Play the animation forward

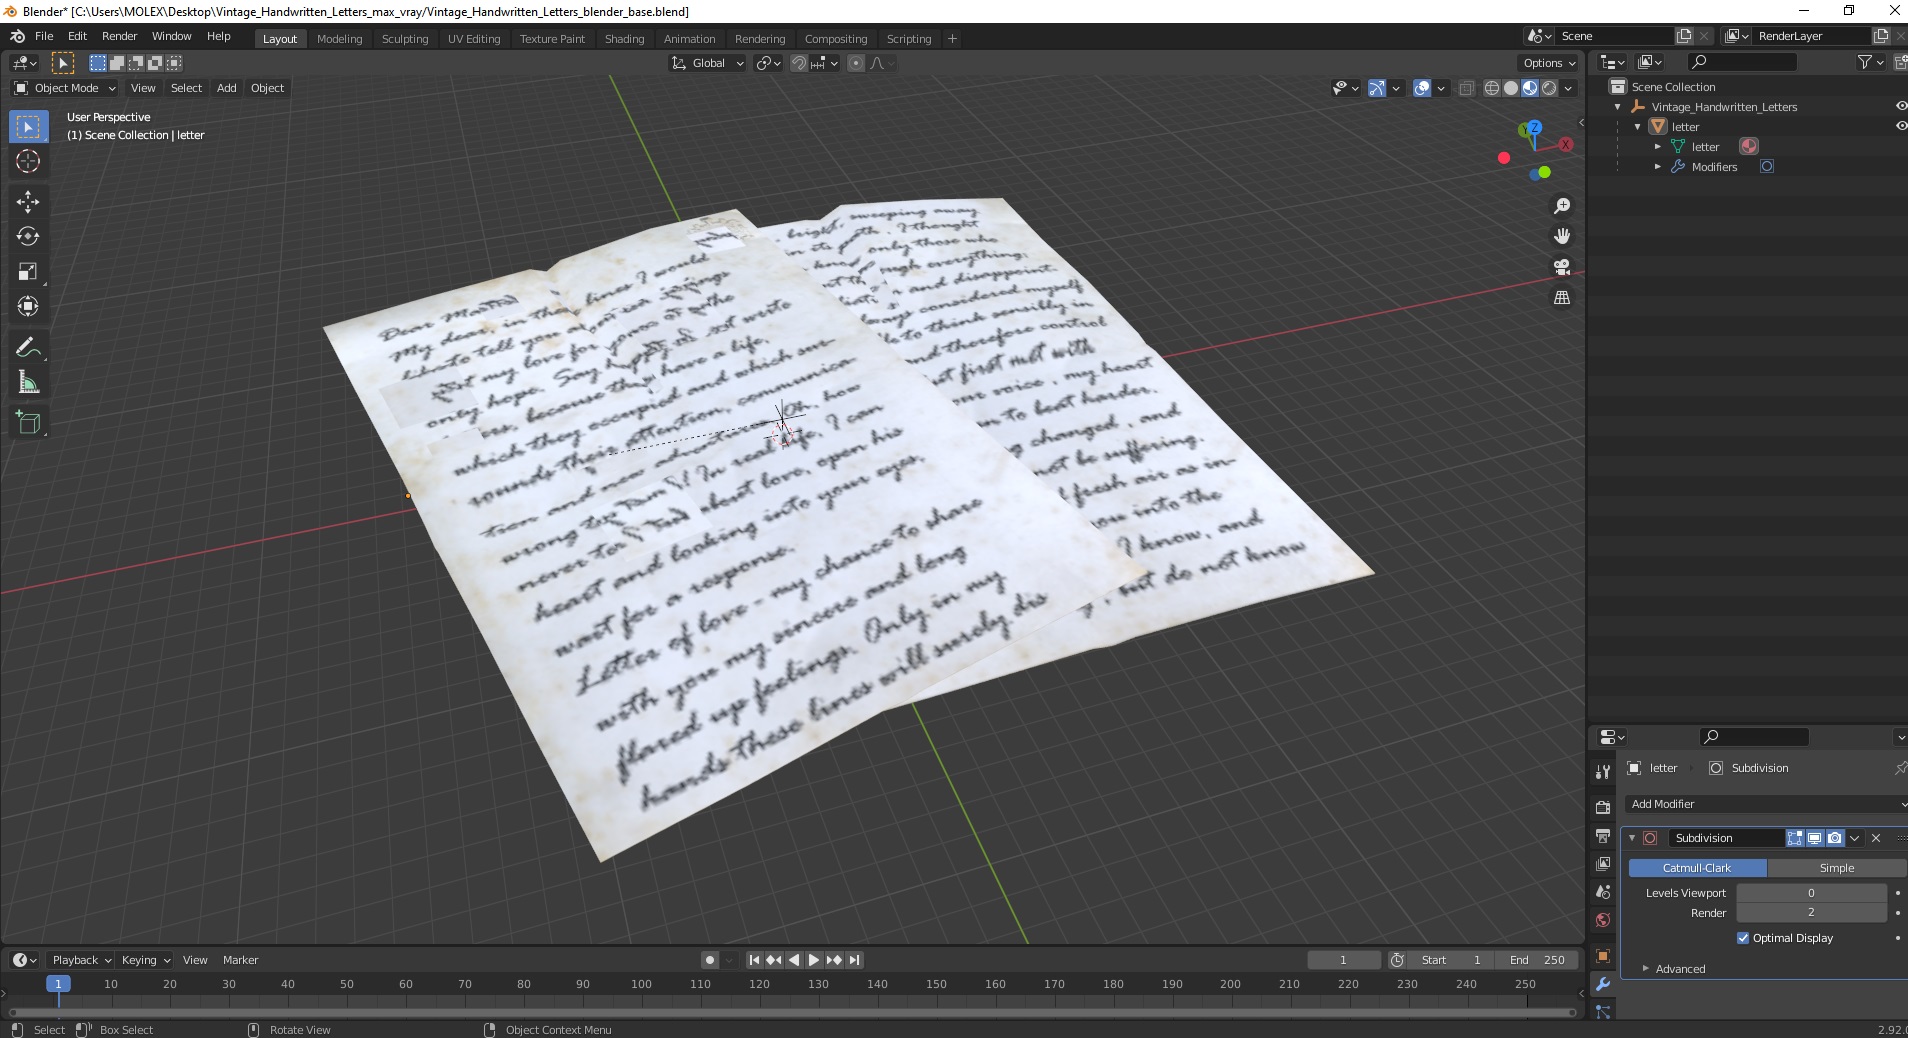(814, 960)
